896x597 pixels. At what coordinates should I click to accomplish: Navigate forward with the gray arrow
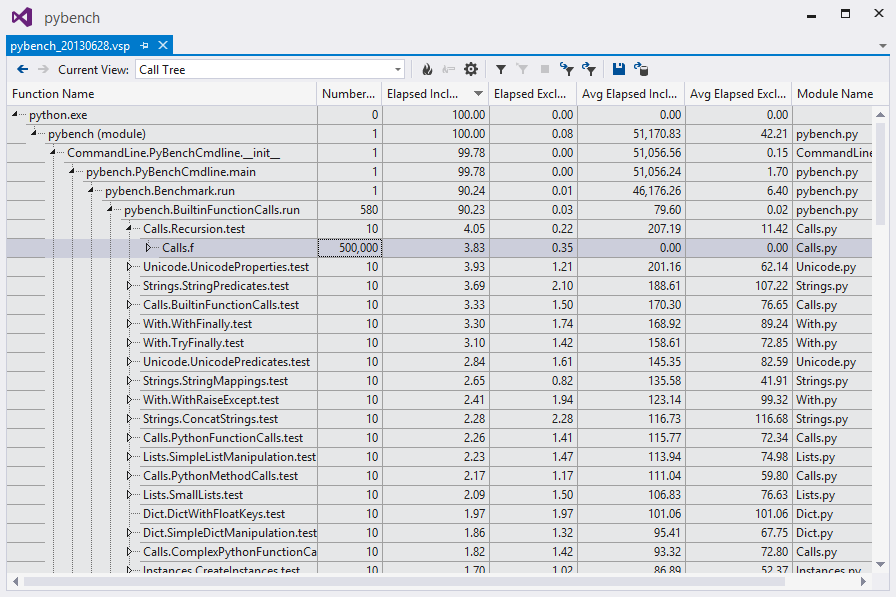pyautogui.click(x=43, y=69)
